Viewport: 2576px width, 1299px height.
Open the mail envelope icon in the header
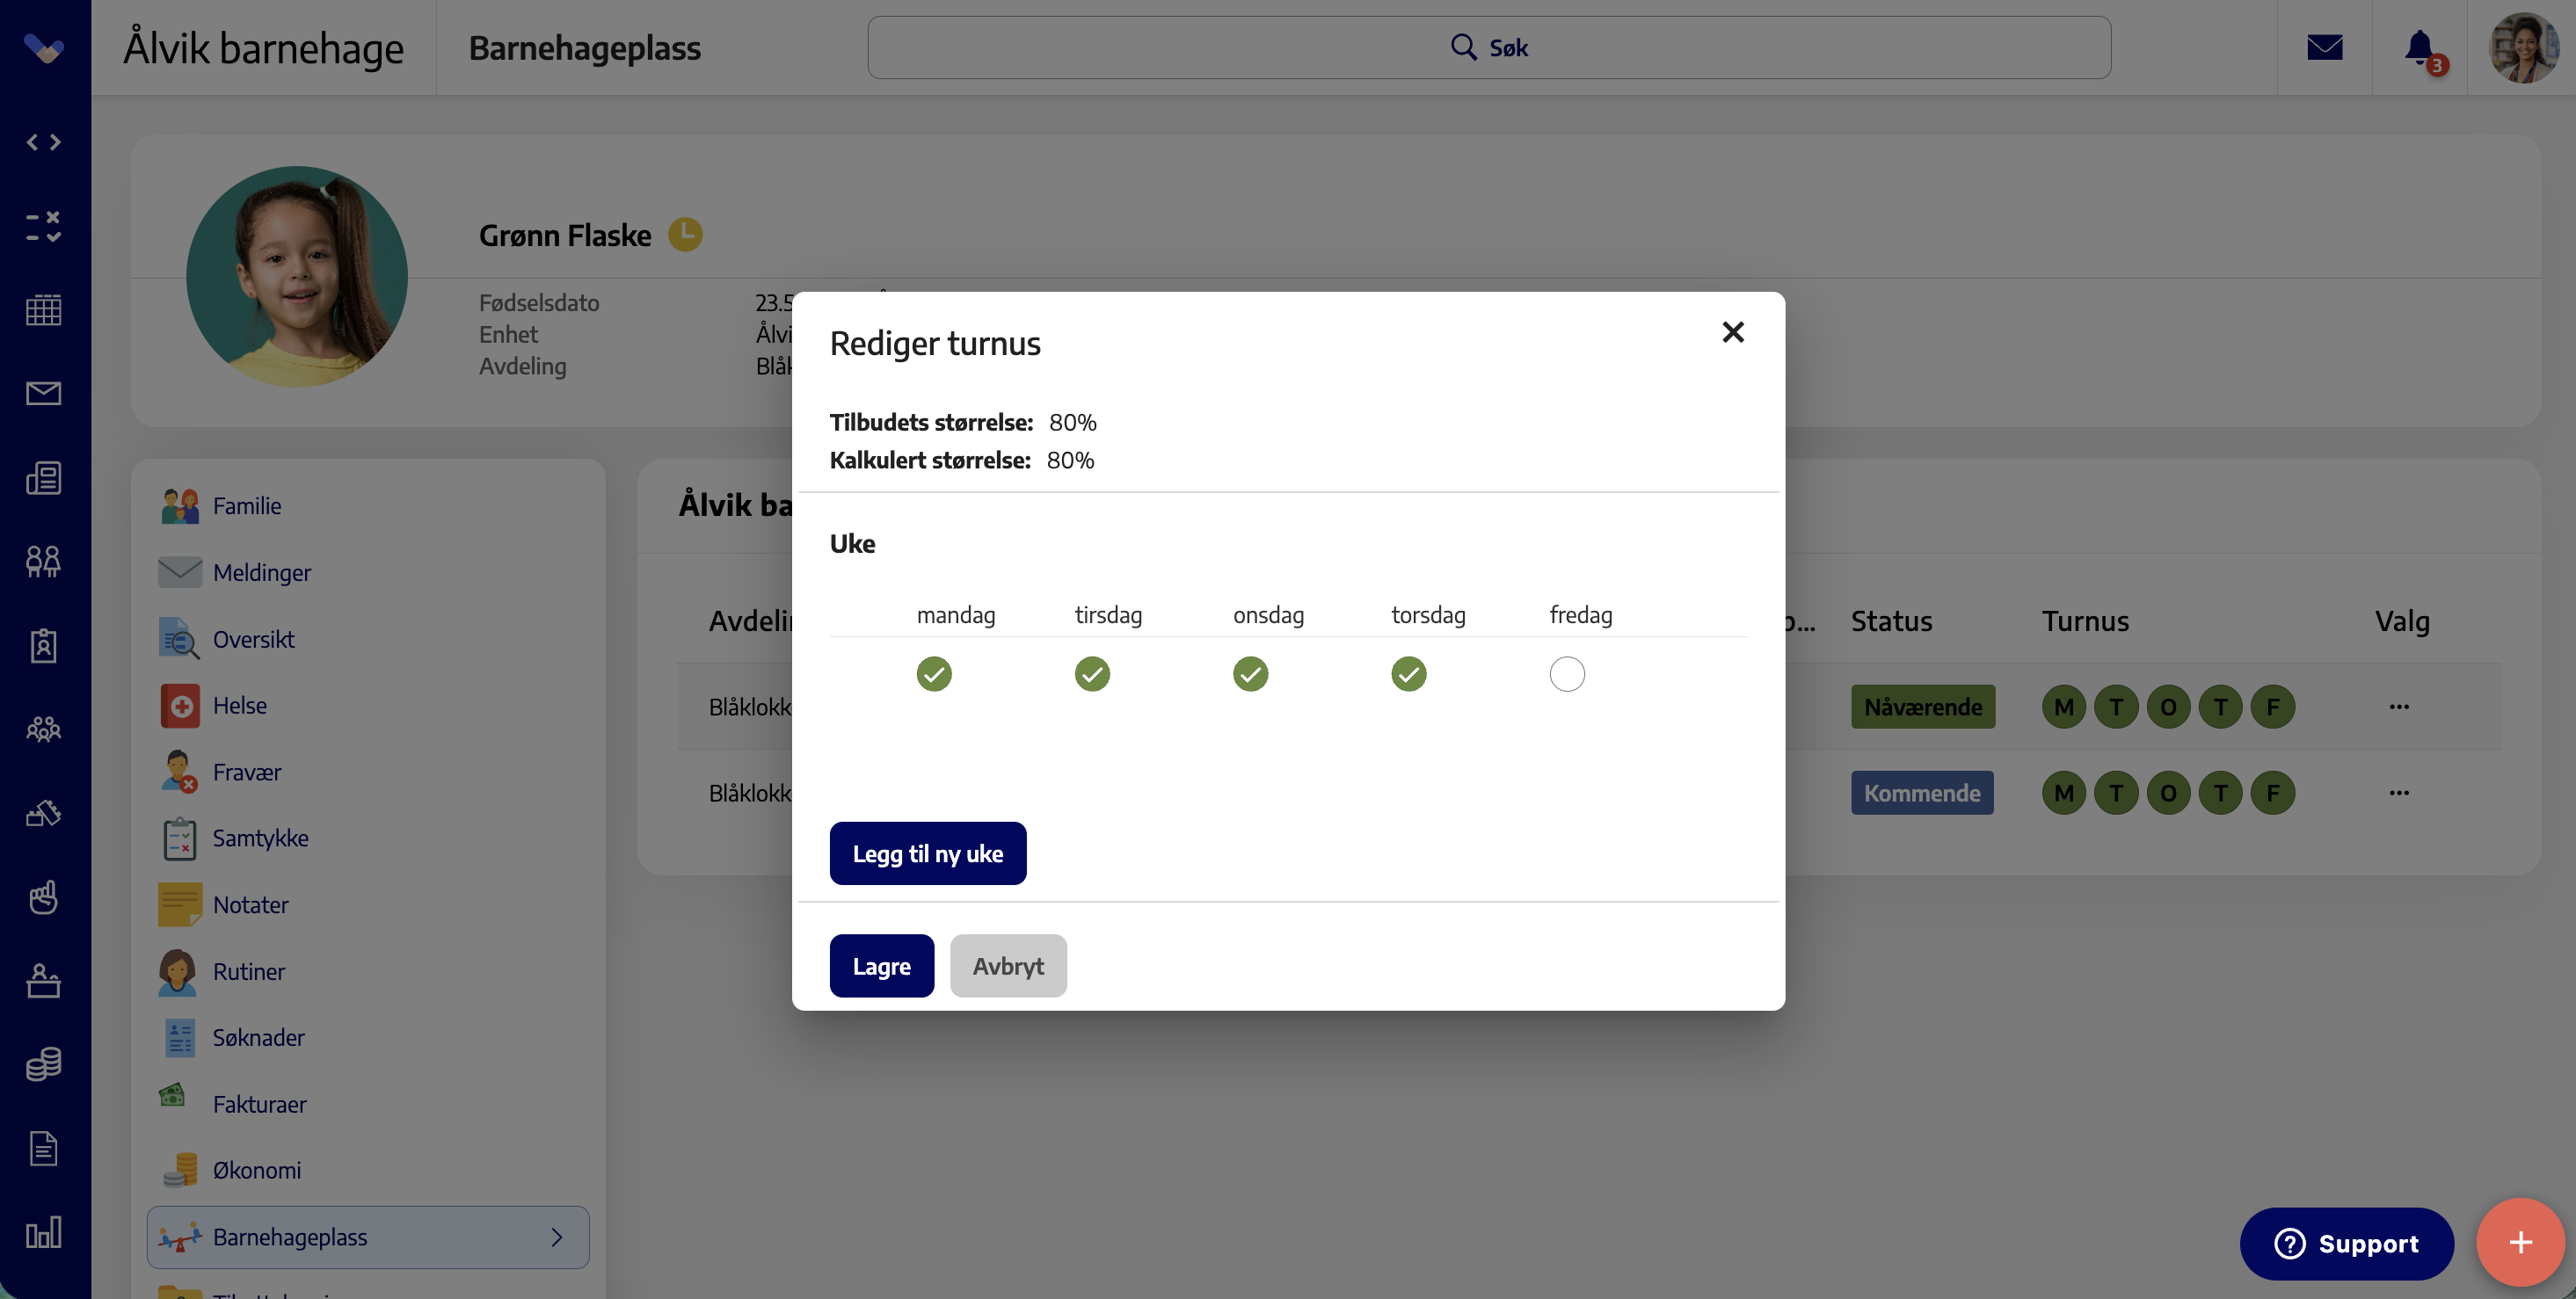click(2324, 47)
